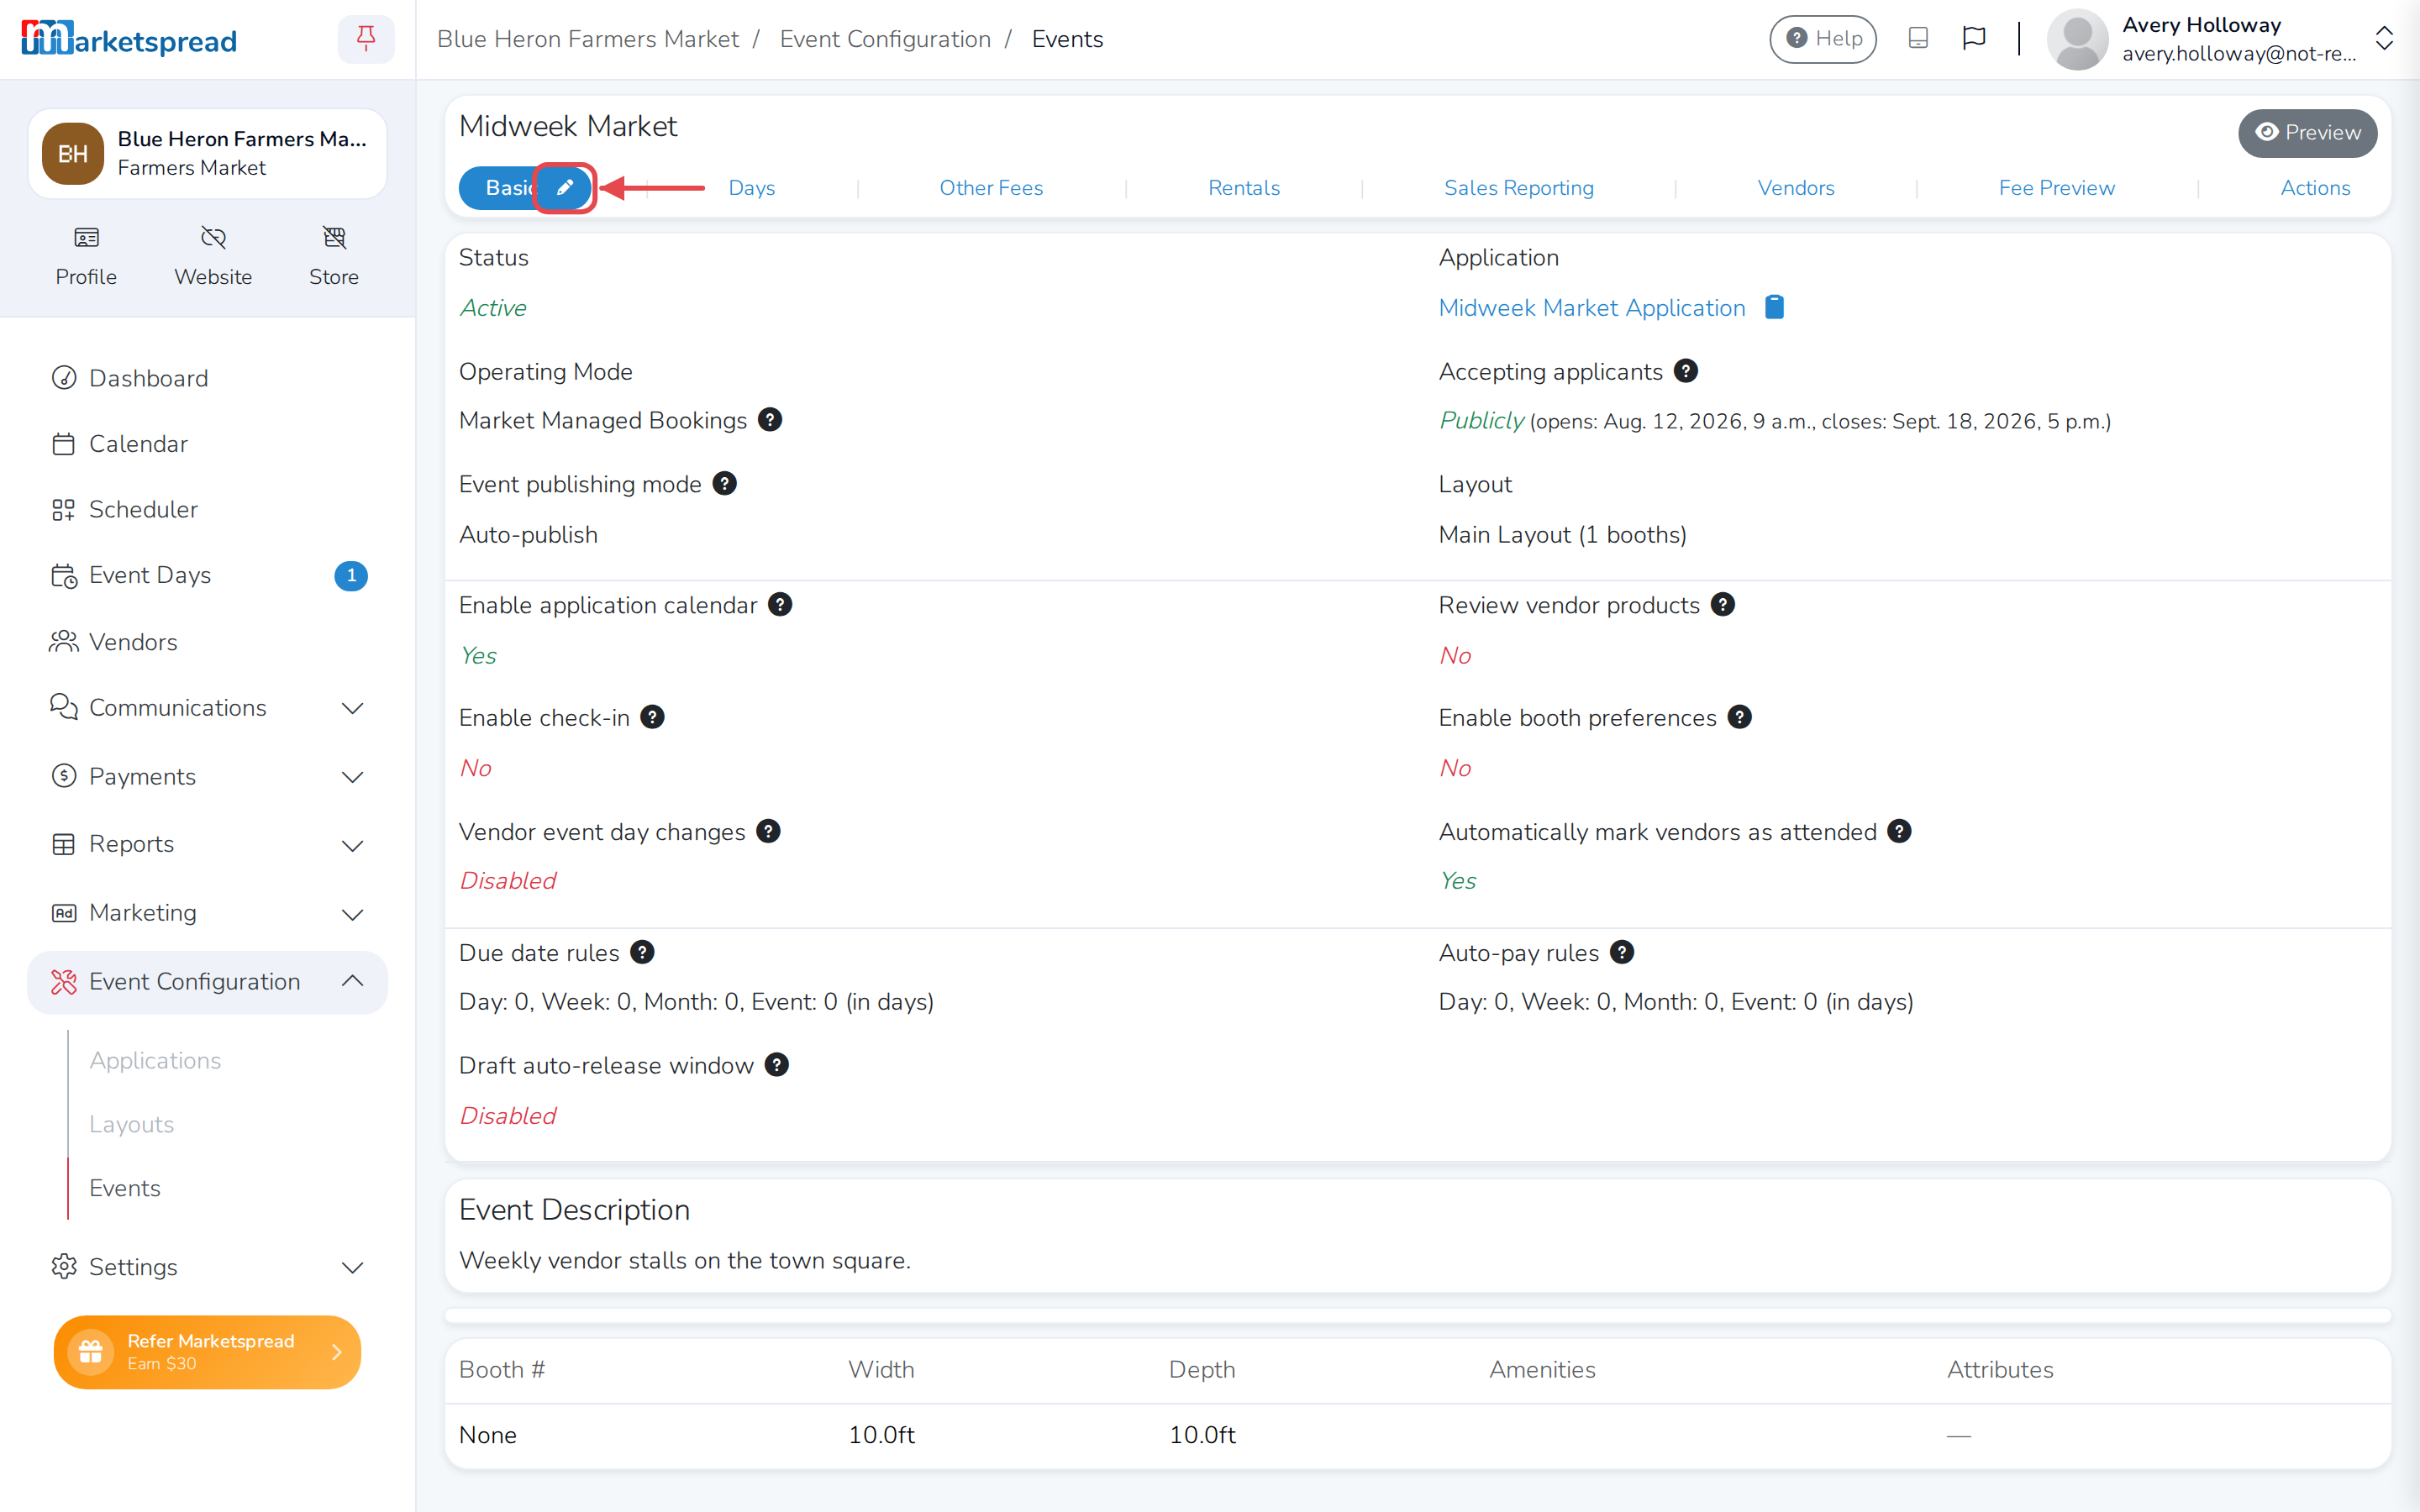Click the book documentation icon in header

[x=1918, y=39]
